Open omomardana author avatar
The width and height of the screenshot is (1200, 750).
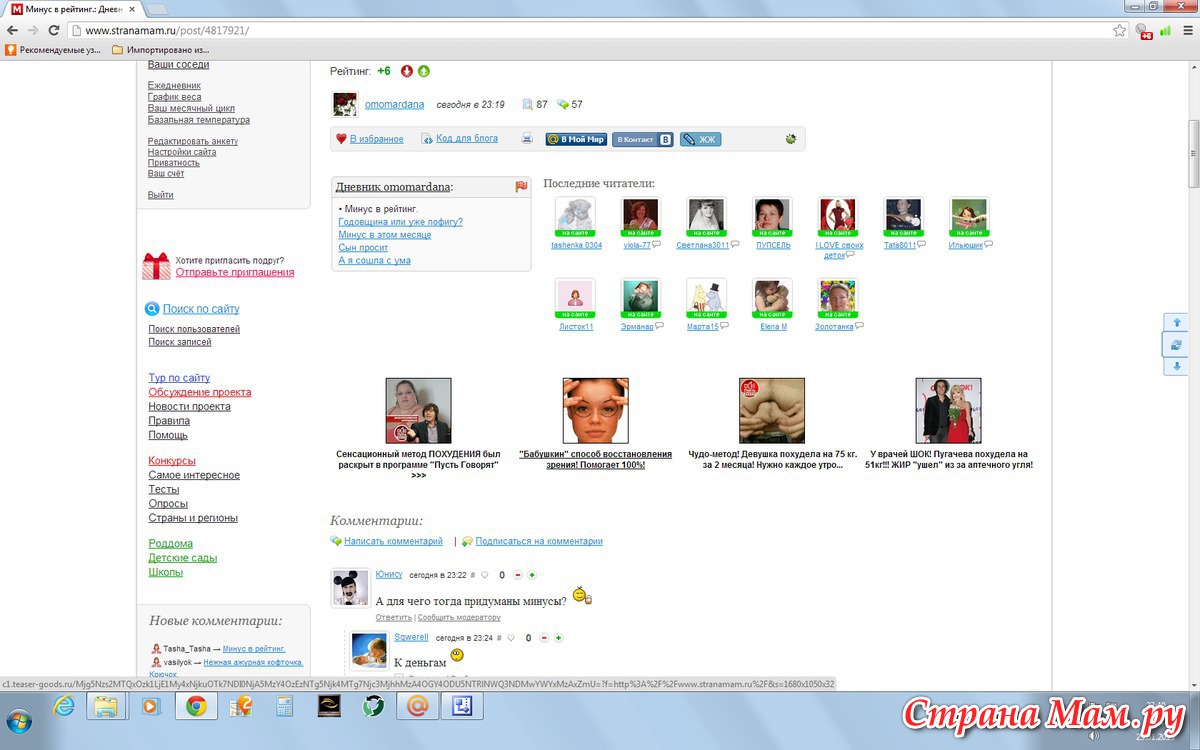(x=345, y=105)
